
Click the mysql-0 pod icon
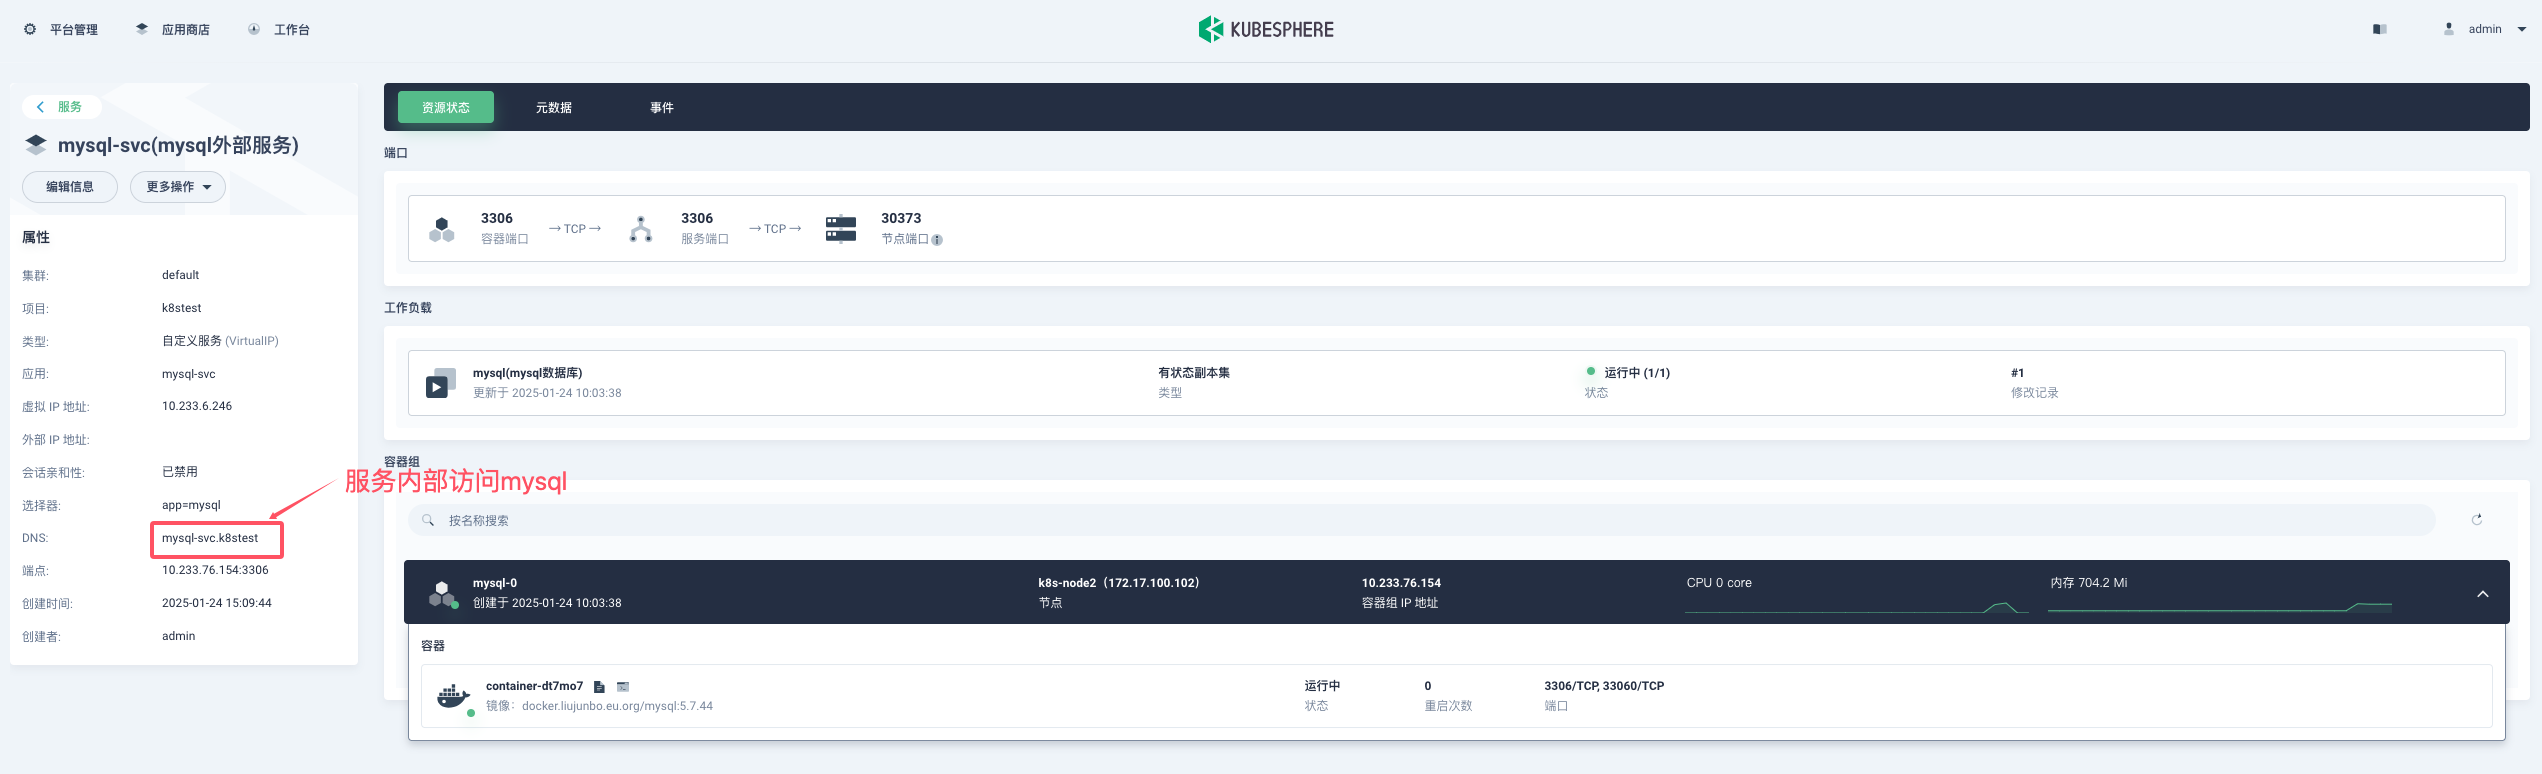[443, 594]
